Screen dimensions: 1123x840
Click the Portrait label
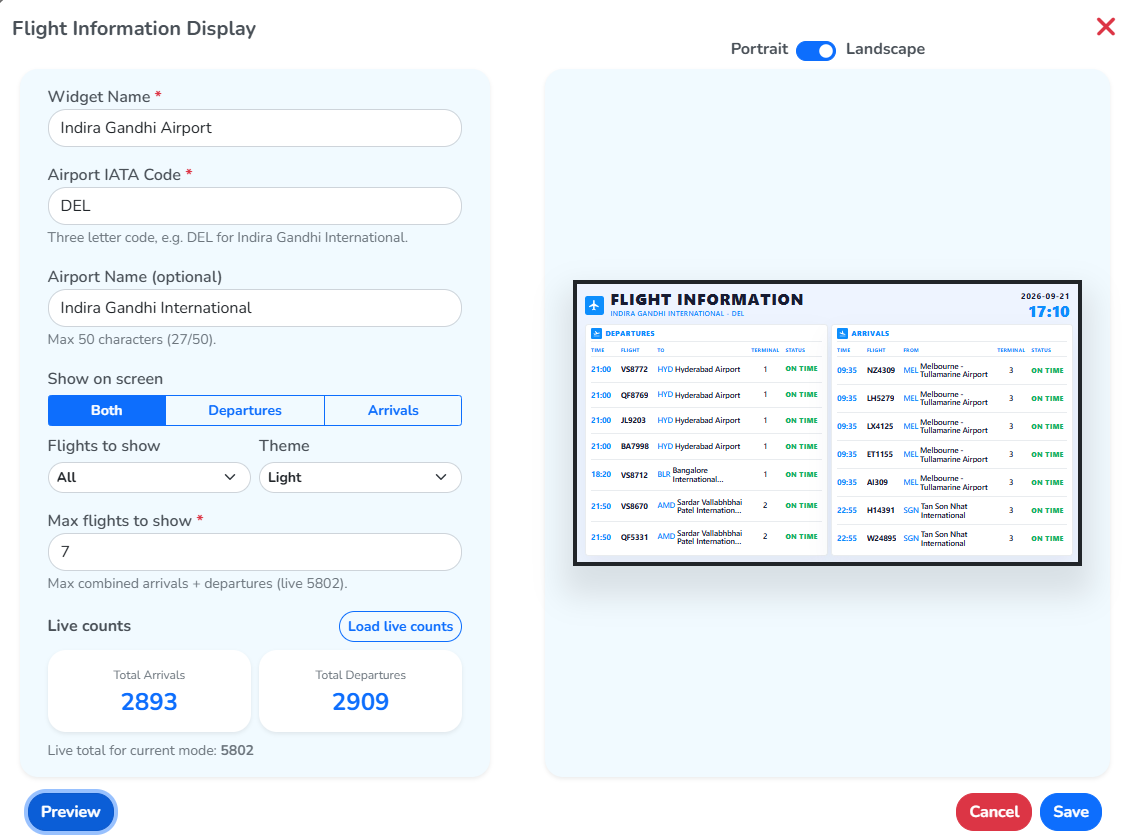(x=759, y=49)
